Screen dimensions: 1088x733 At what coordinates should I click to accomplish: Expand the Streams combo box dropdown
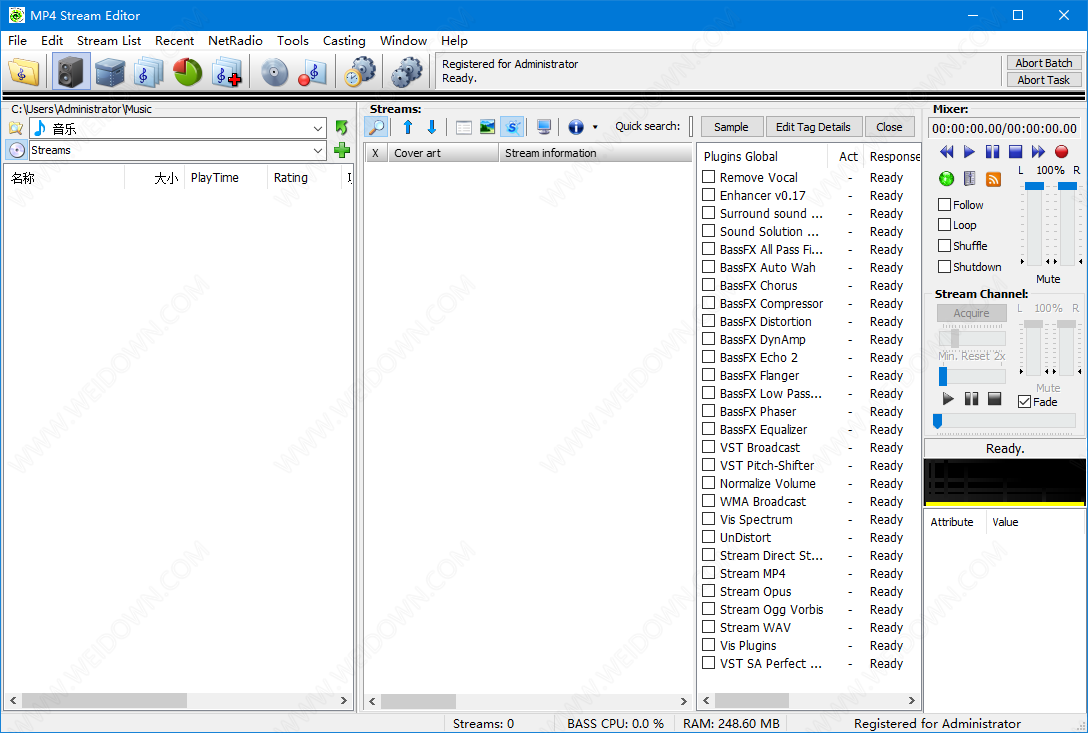coord(317,150)
